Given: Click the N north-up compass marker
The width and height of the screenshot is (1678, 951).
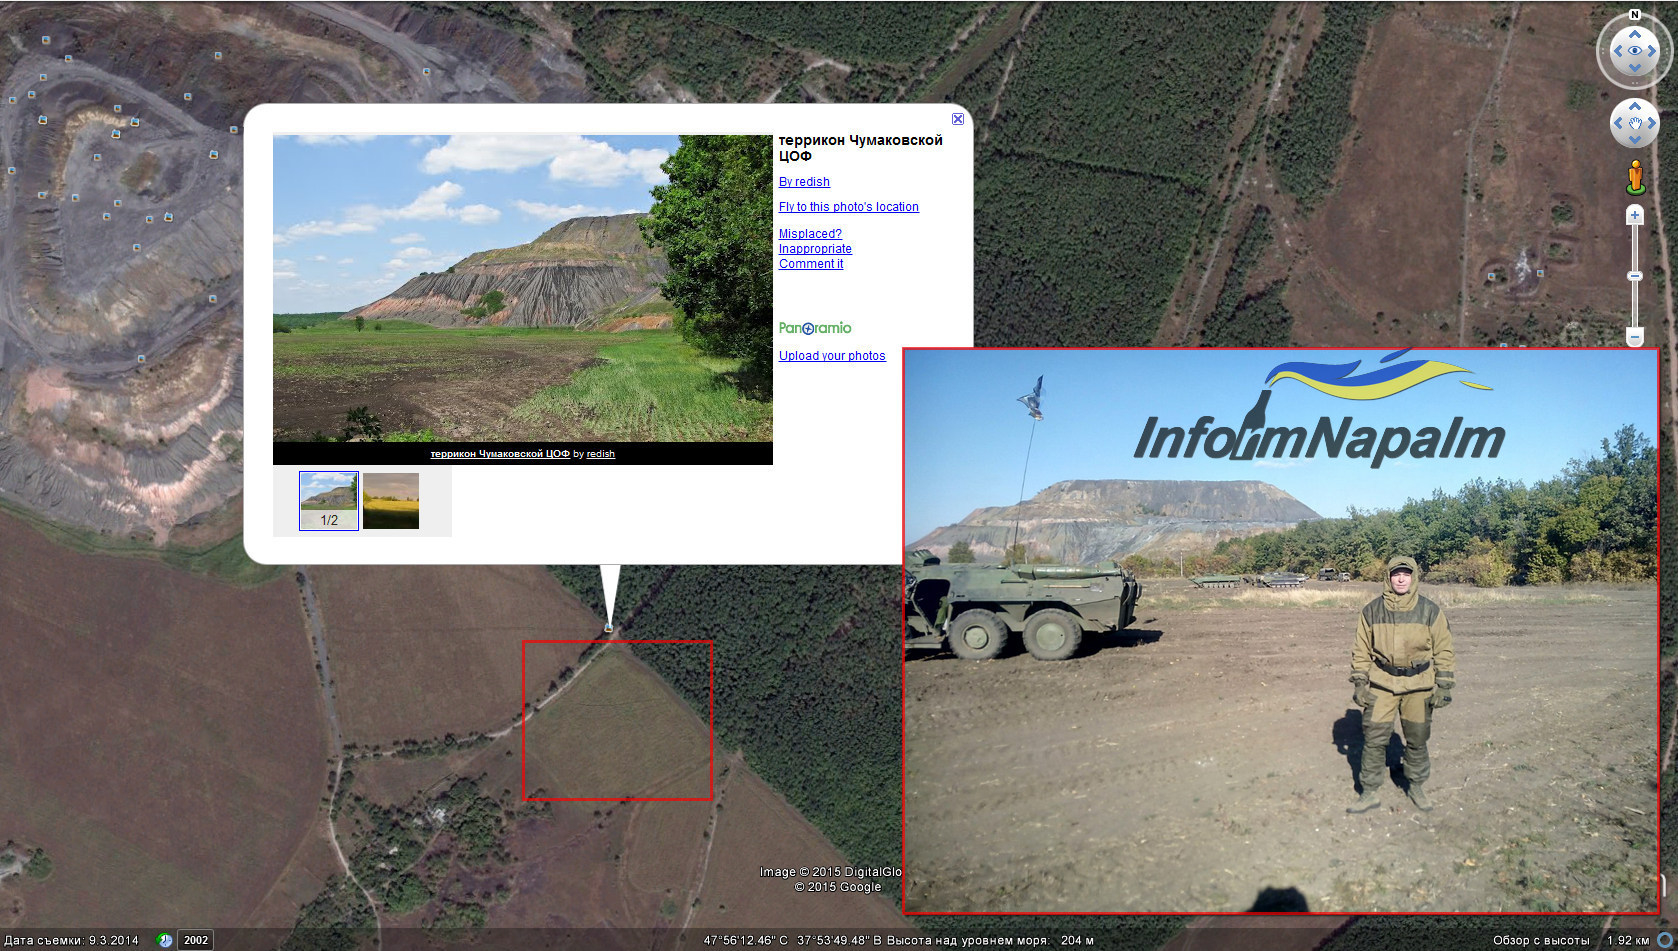Looking at the screenshot, I should pyautogui.click(x=1635, y=14).
